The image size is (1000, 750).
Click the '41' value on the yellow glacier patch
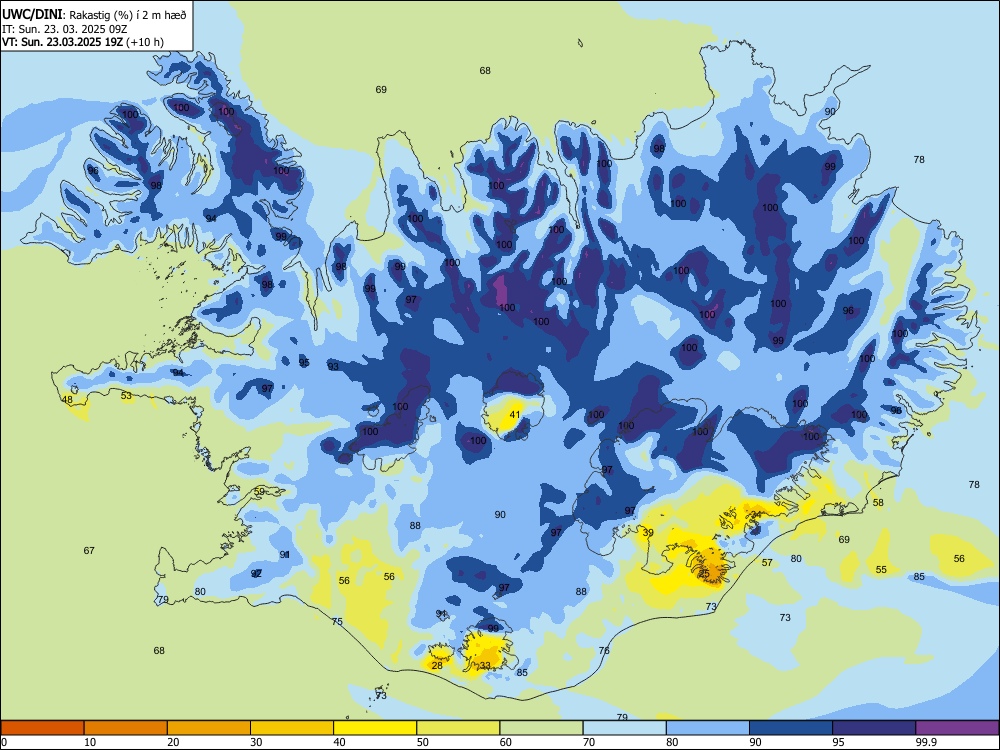click(x=515, y=415)
